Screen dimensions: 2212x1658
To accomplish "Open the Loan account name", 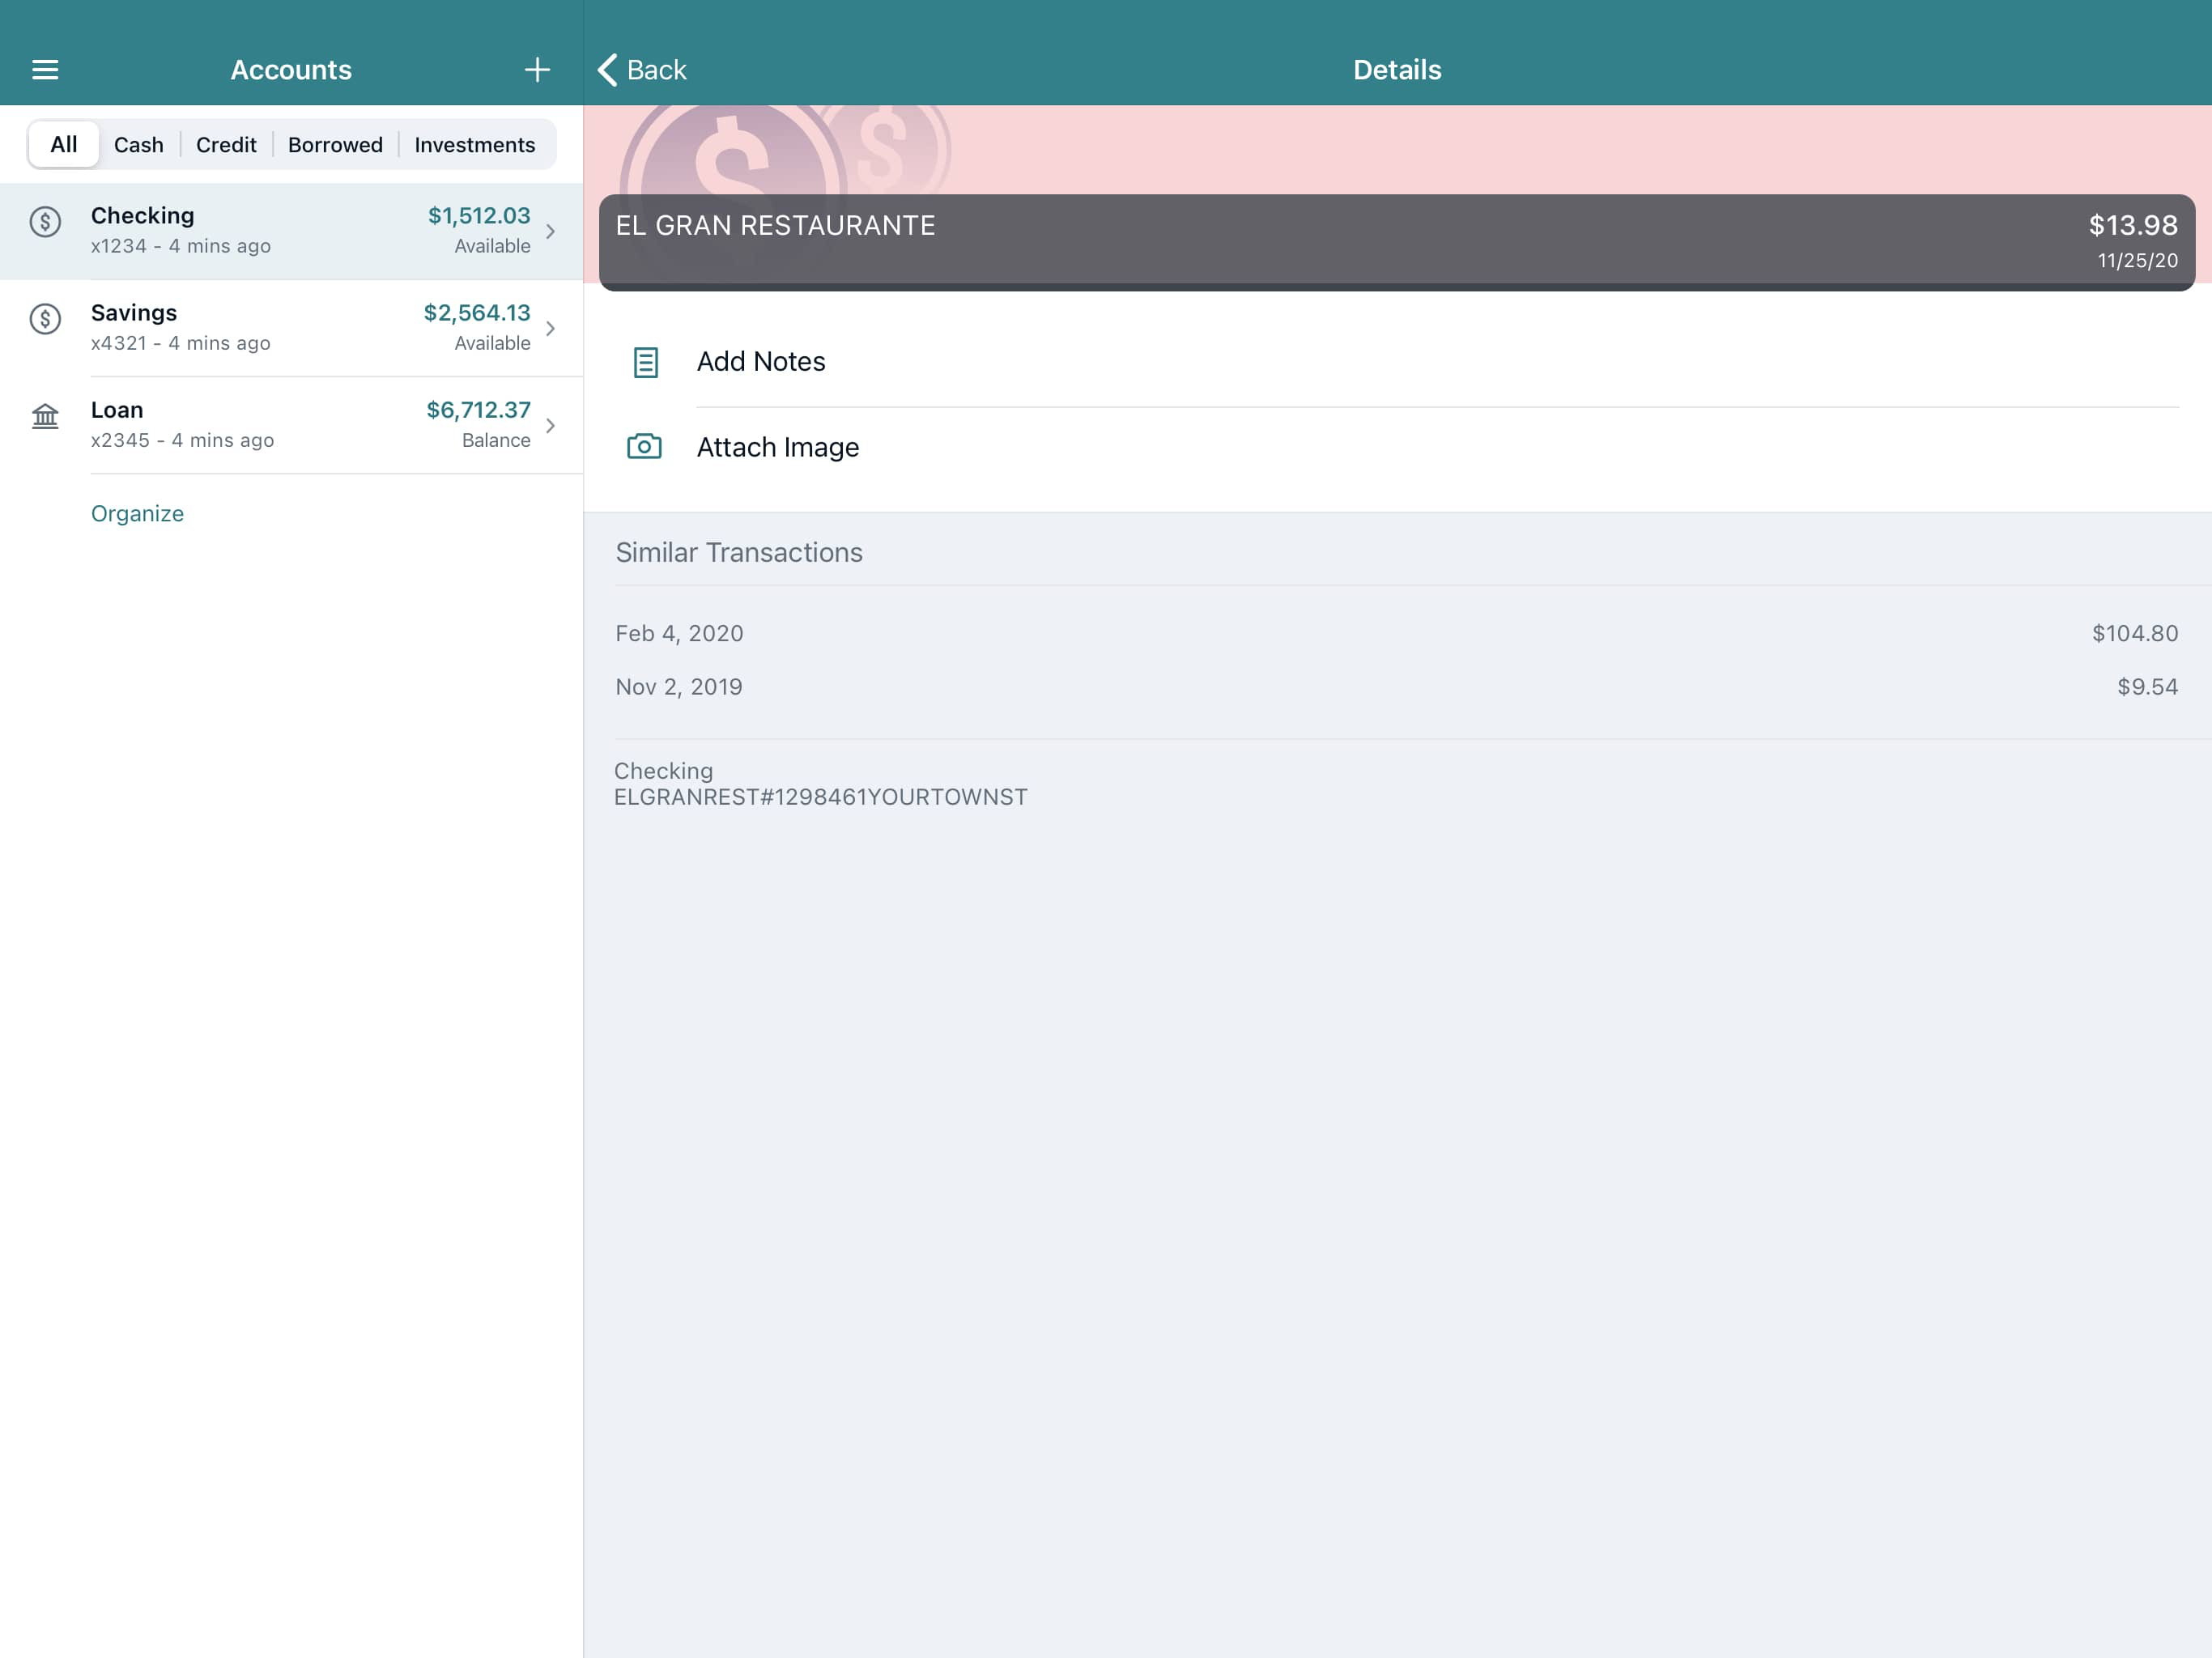I will click(117, 410).
